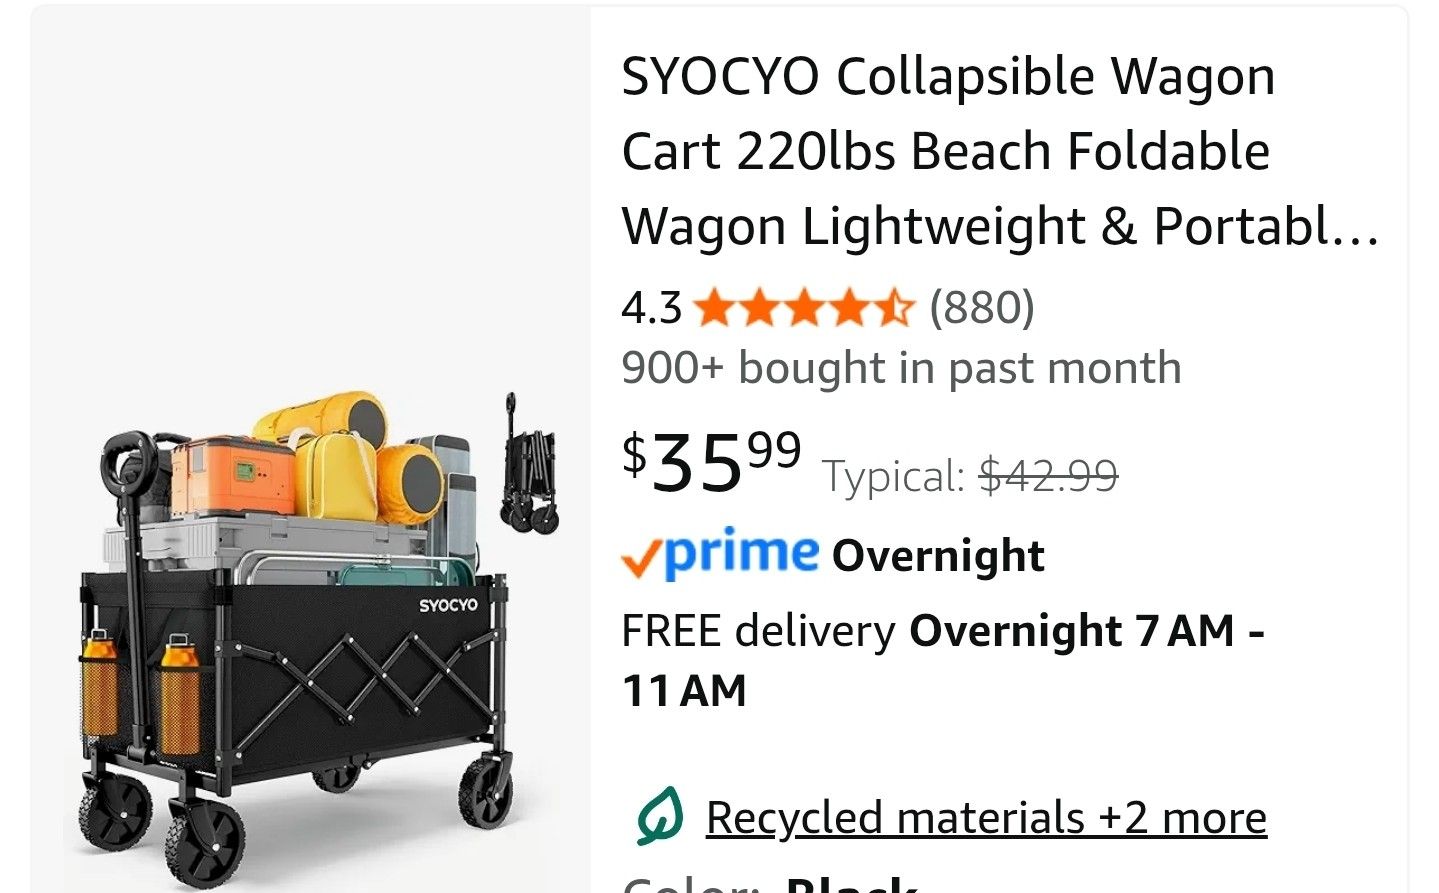Screen dimensions: 1439x893
Task: Open the (880) reviews count
Action: (981, 308)
